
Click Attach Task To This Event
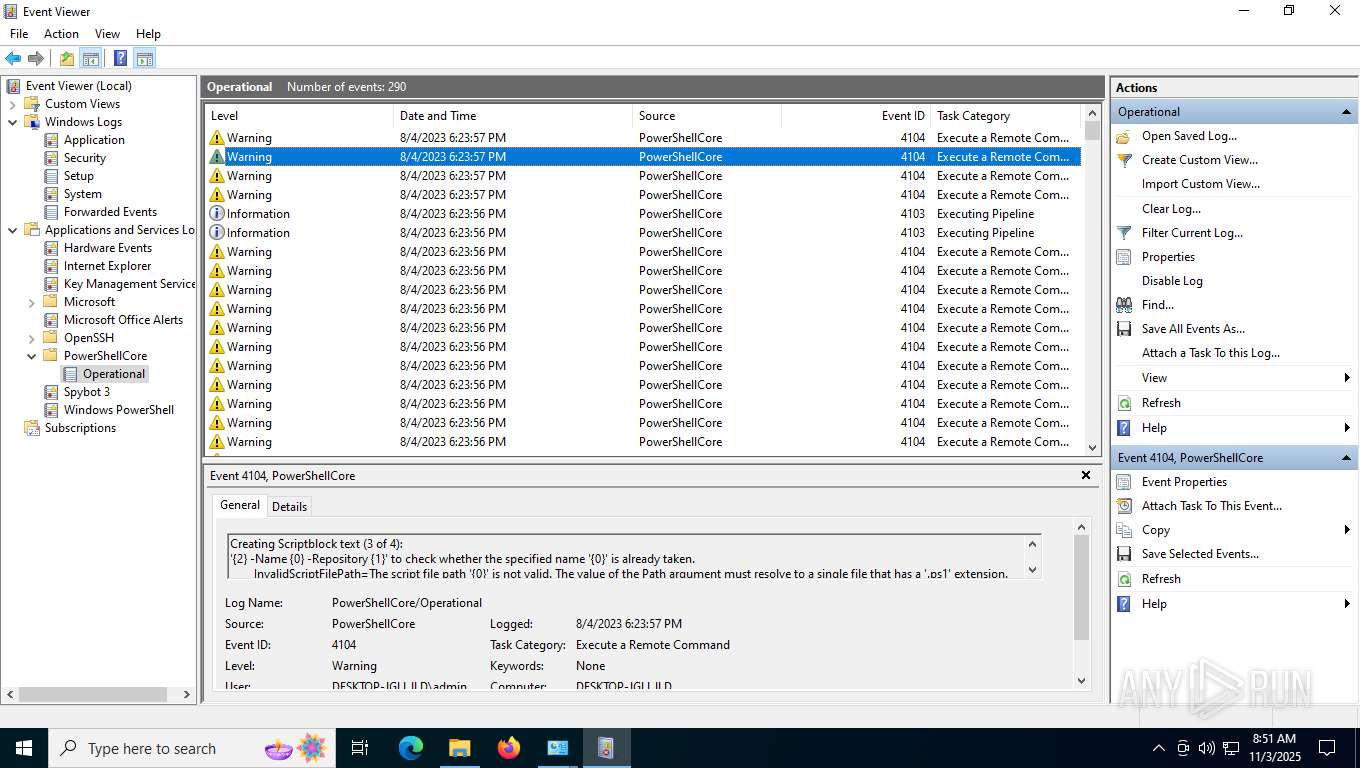tap(1212, 506)
